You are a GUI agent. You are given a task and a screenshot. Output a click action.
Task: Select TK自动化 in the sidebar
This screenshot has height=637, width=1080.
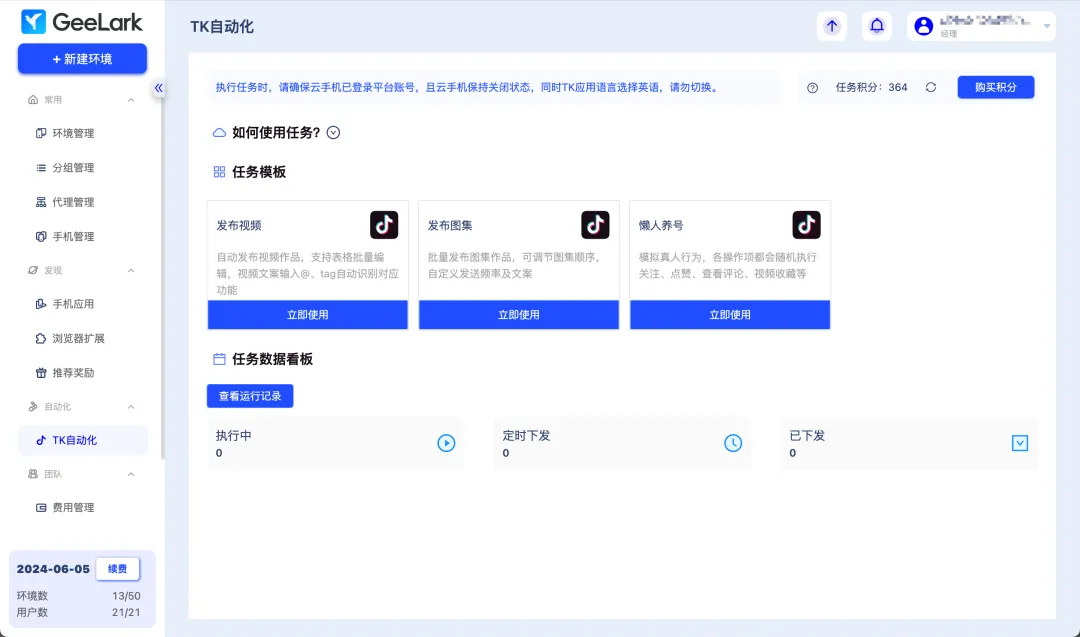pyautogui.click(x=83, y=441)
